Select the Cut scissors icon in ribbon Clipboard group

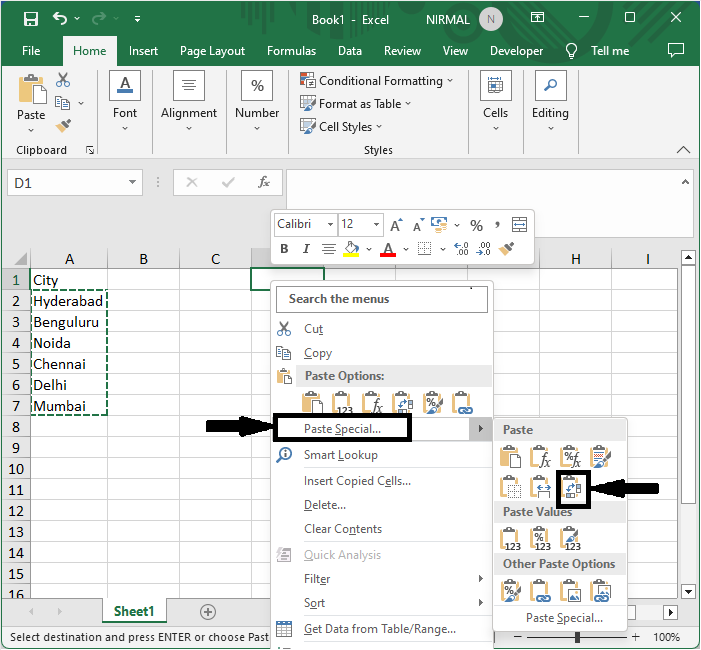63,80
